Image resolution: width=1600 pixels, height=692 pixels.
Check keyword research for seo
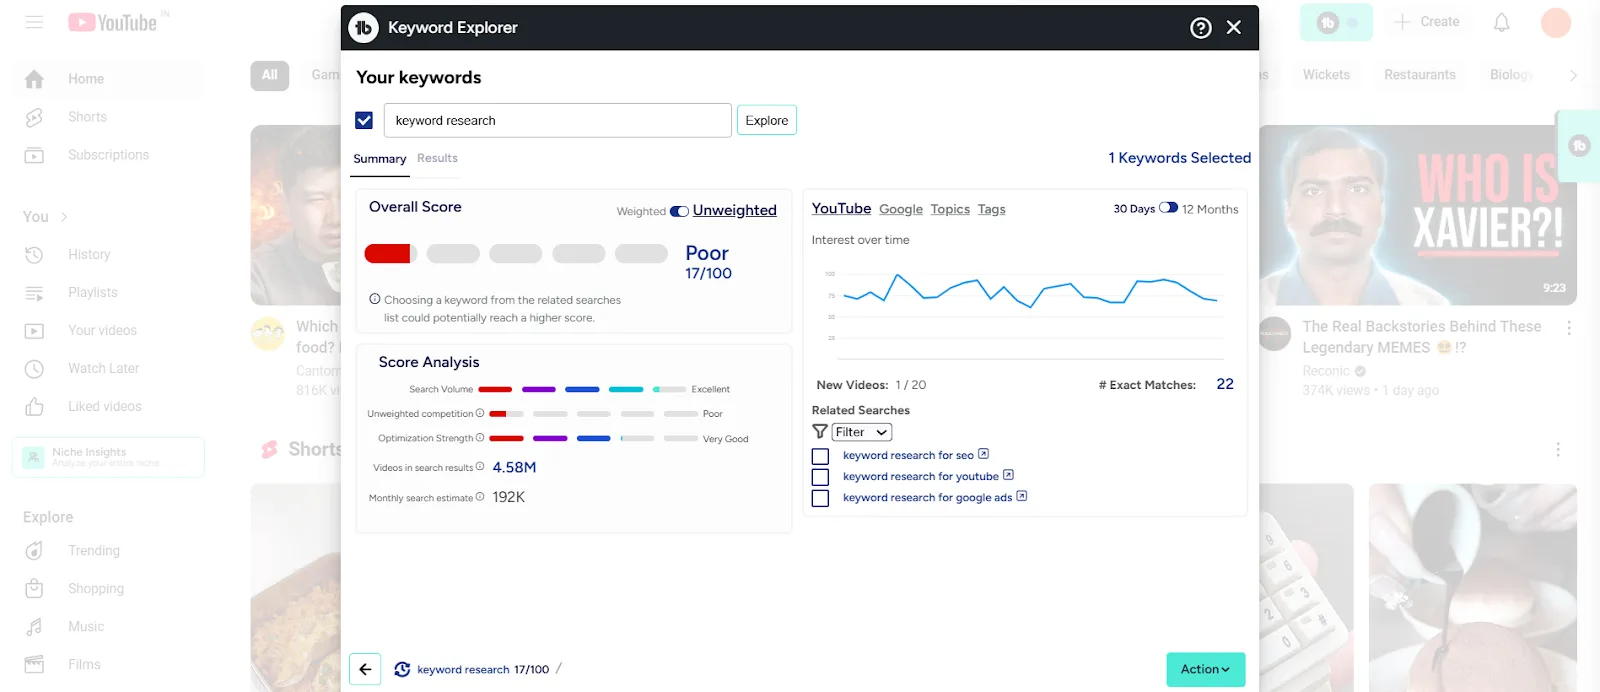(x=820, y=456)
